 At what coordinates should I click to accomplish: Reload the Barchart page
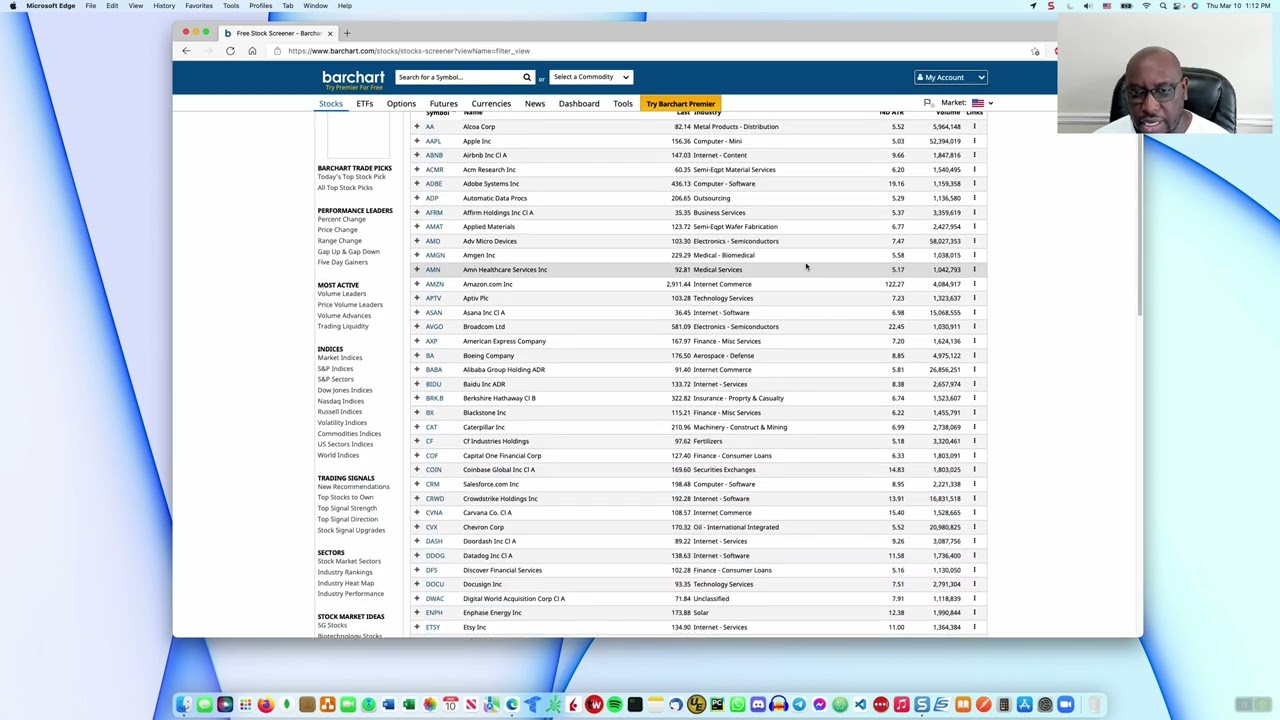tap(230, 51)
